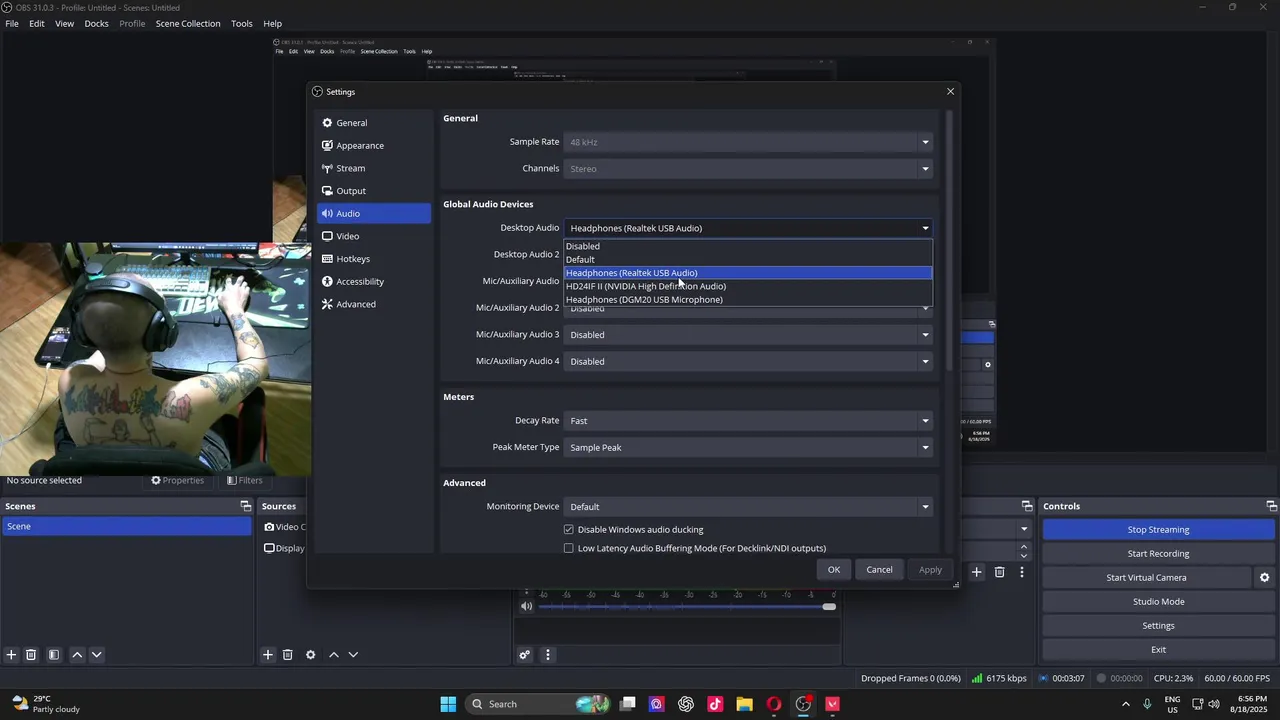The height and width of the screenshot is (720, 1280).
Task: Choose Disabled in the device list
Action: 748,246
